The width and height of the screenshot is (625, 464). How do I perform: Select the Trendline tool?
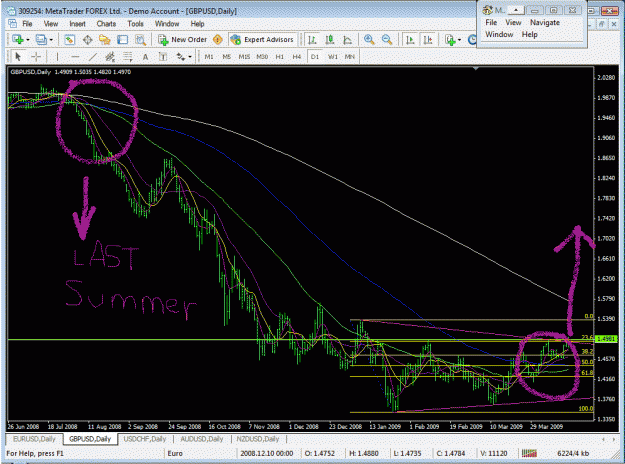[x=92, y=57]
